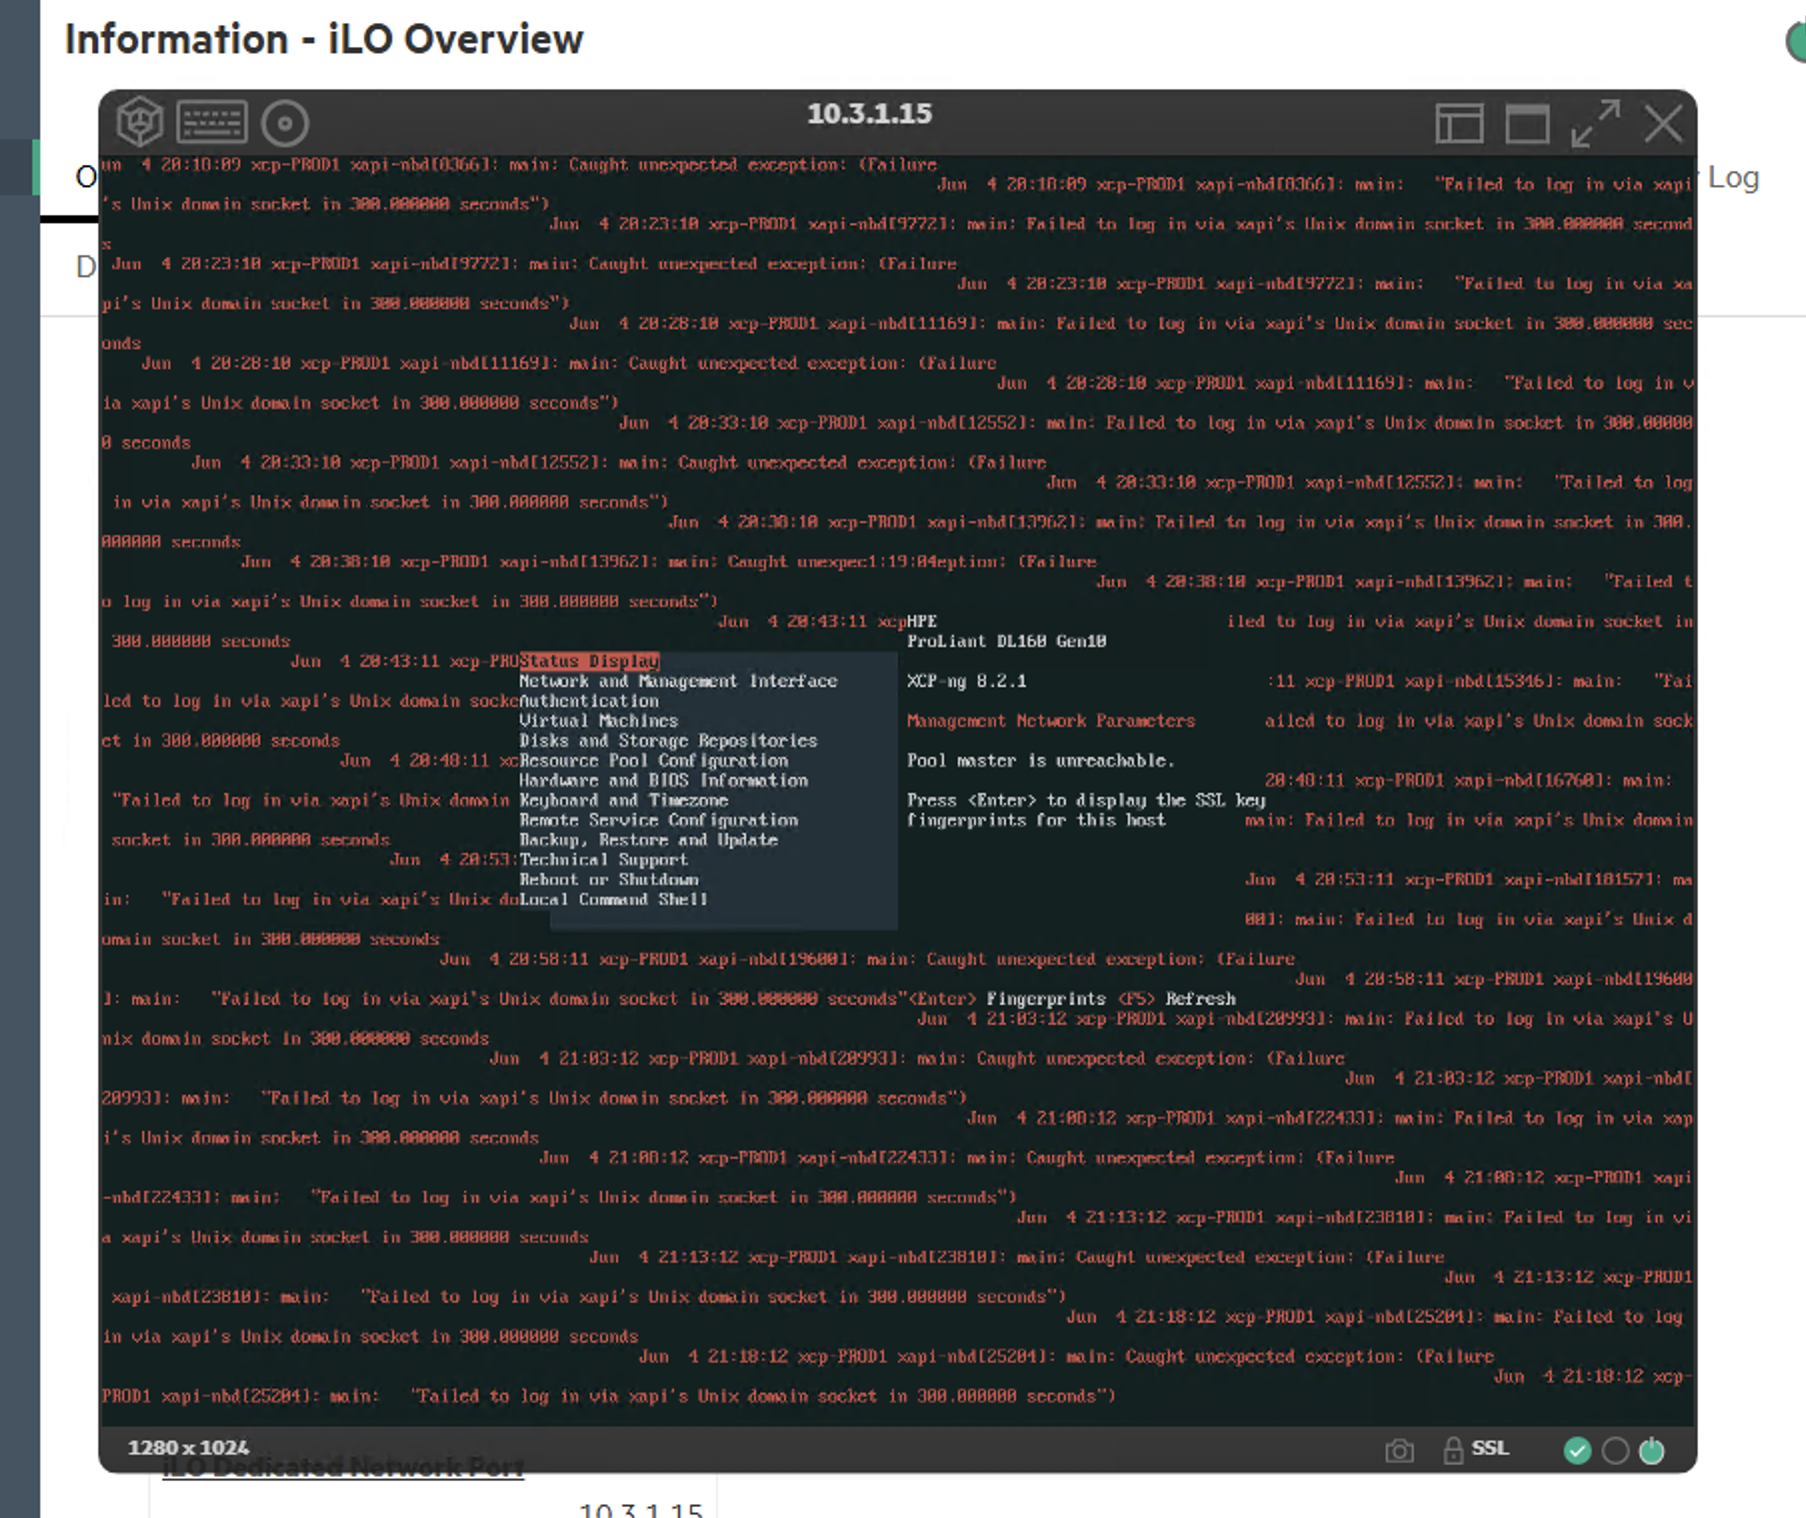Select Remote Service Configuration entry

tap(658, 821)
